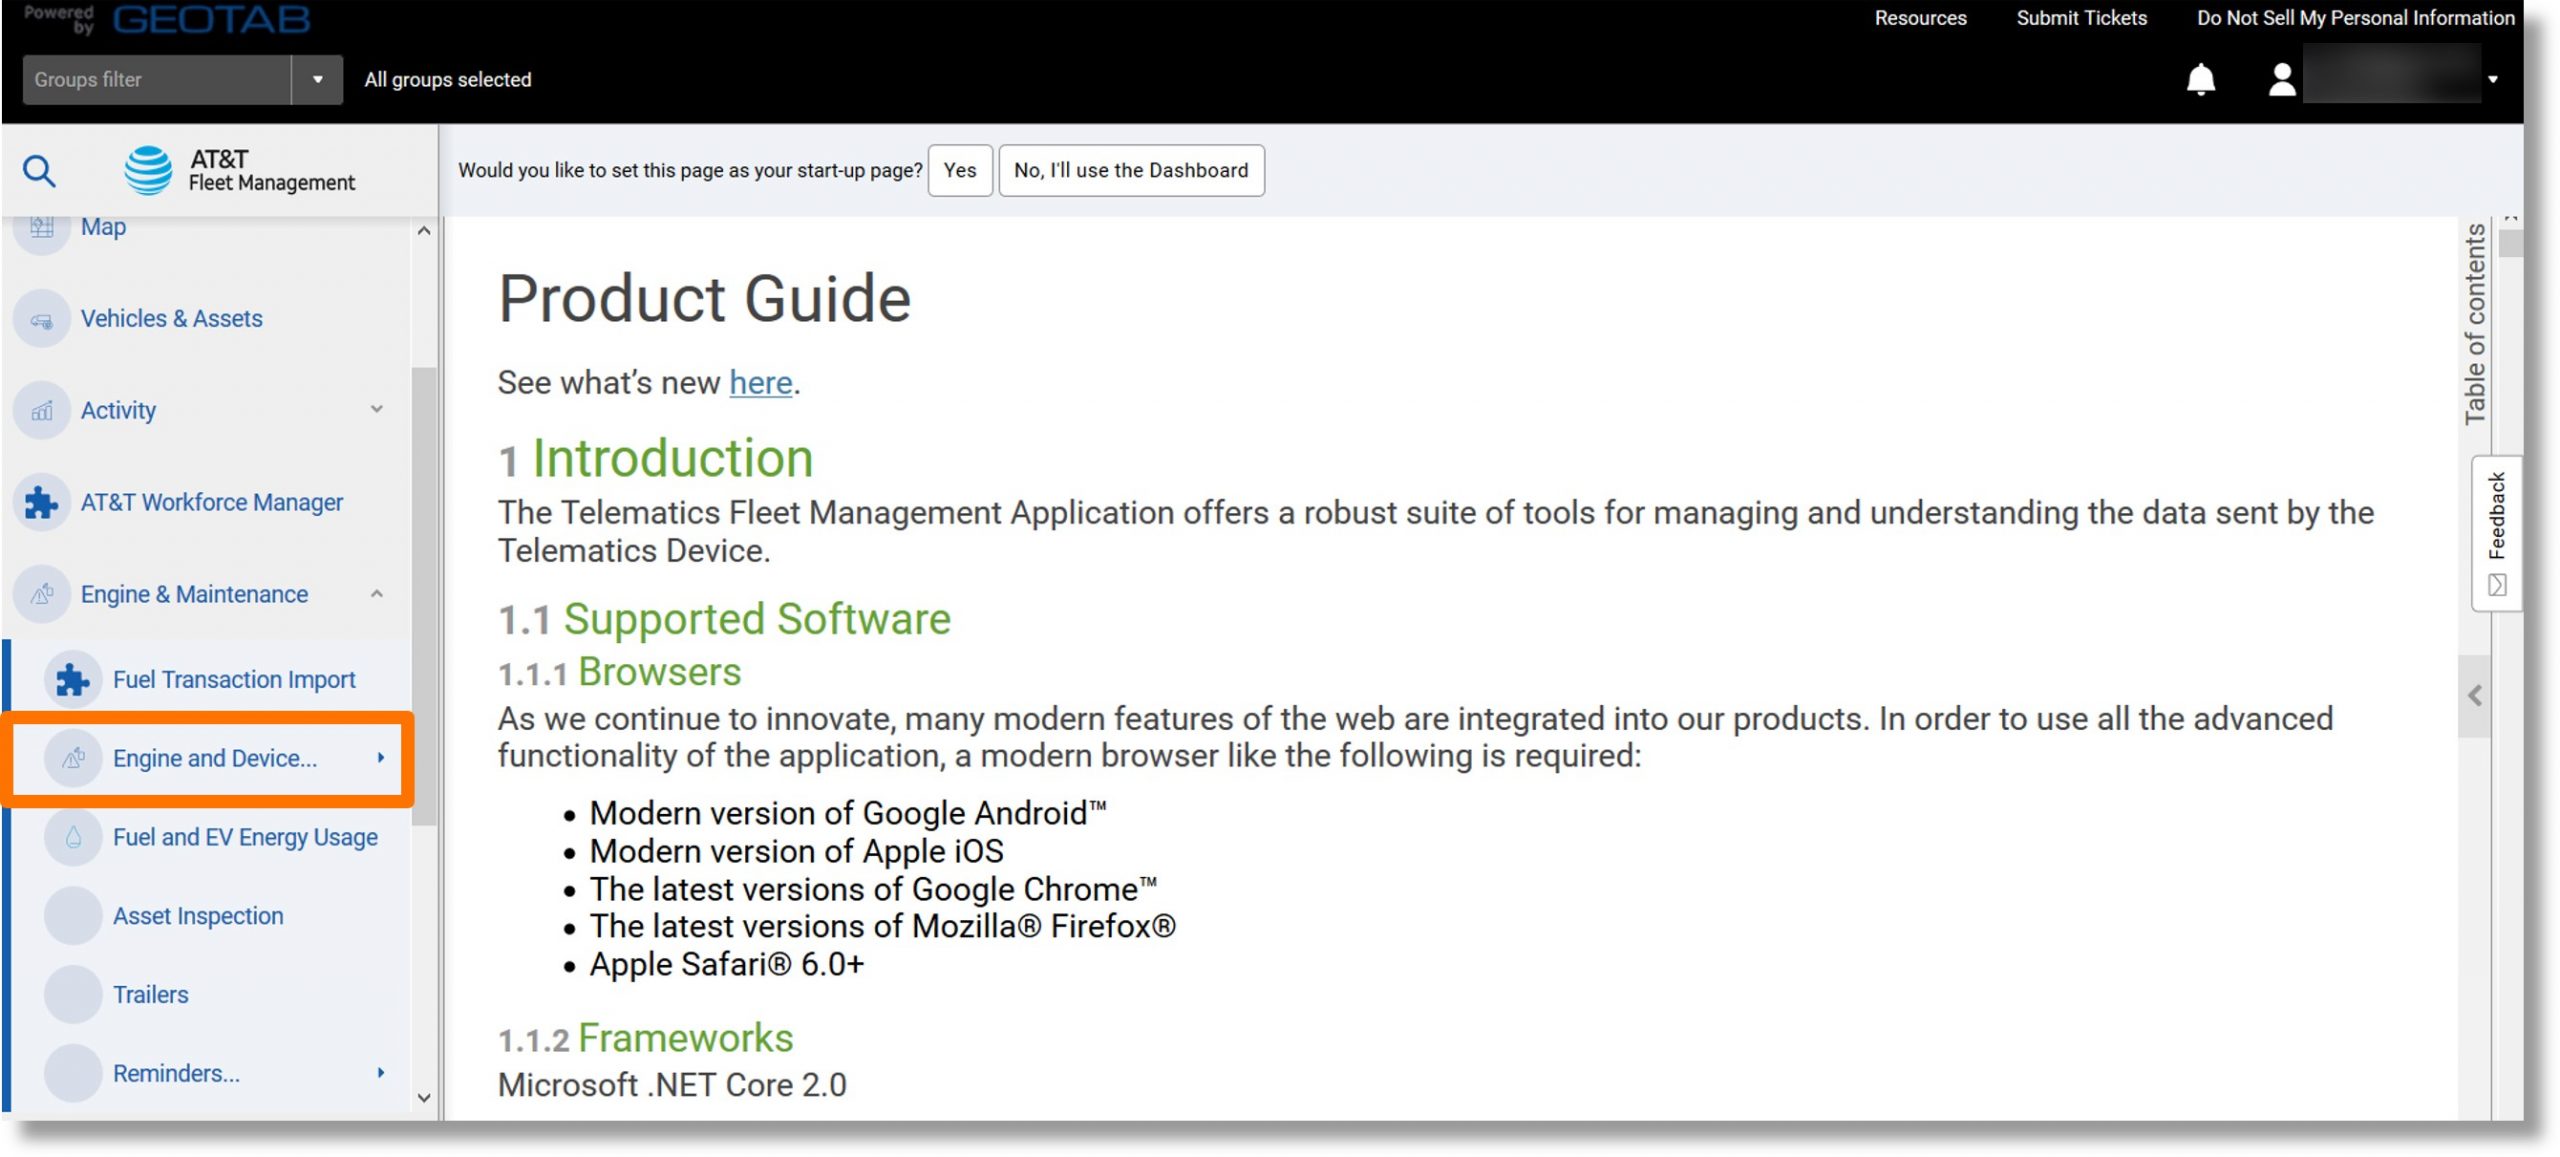Open the user account dropdown arrow
The height and width of the screenshot is (1157, 2560).
(2493, 80)
